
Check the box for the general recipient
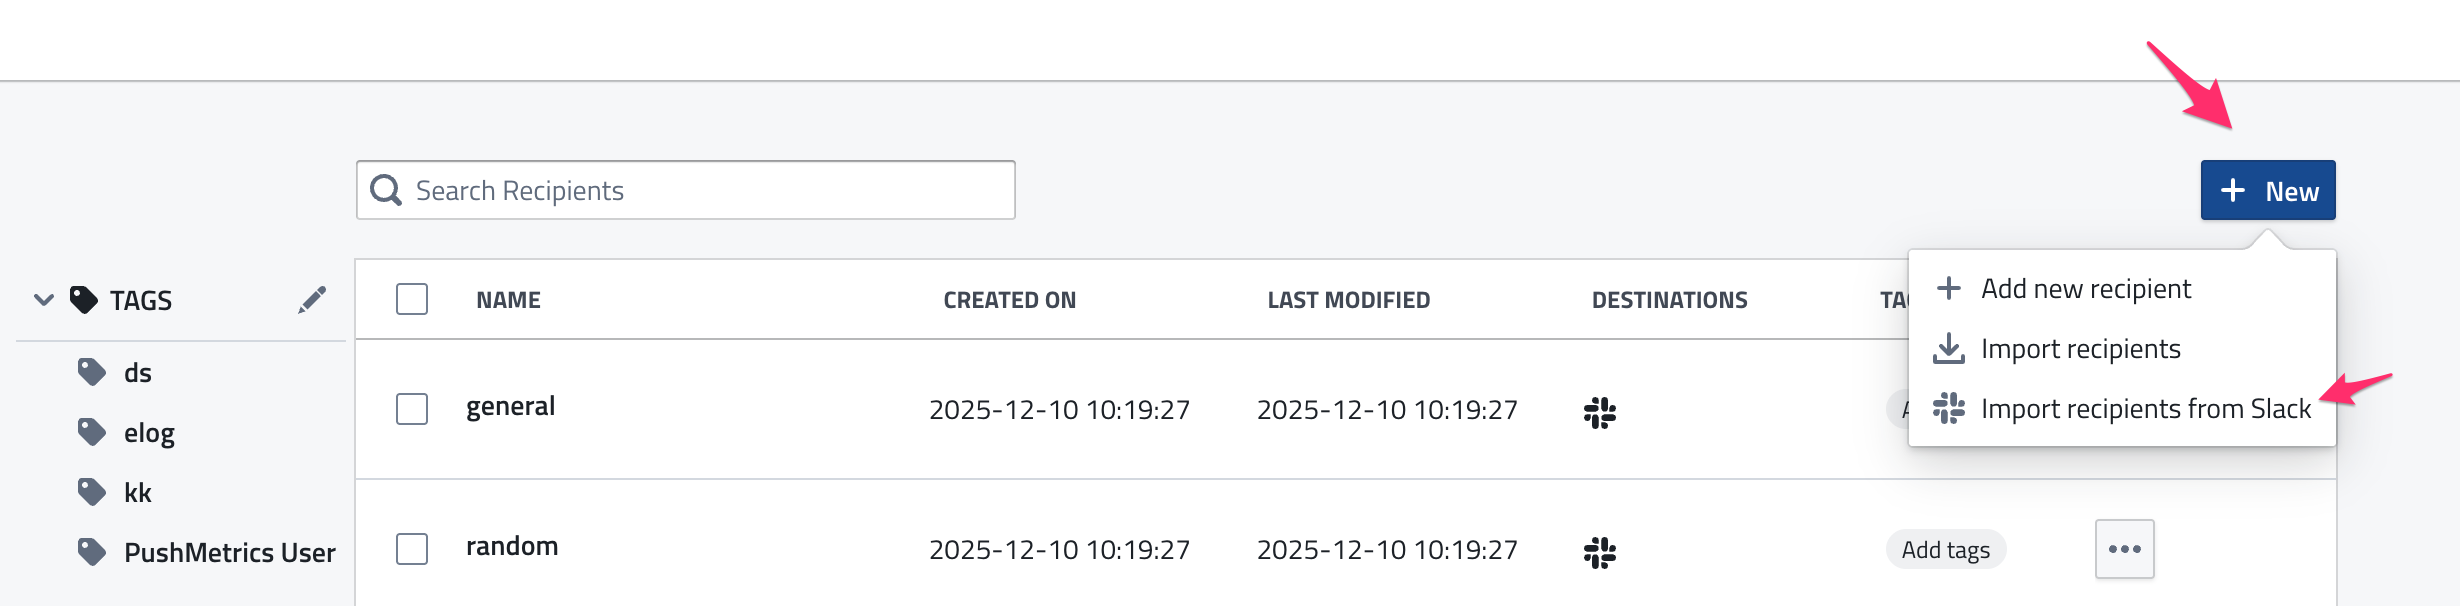412,409
